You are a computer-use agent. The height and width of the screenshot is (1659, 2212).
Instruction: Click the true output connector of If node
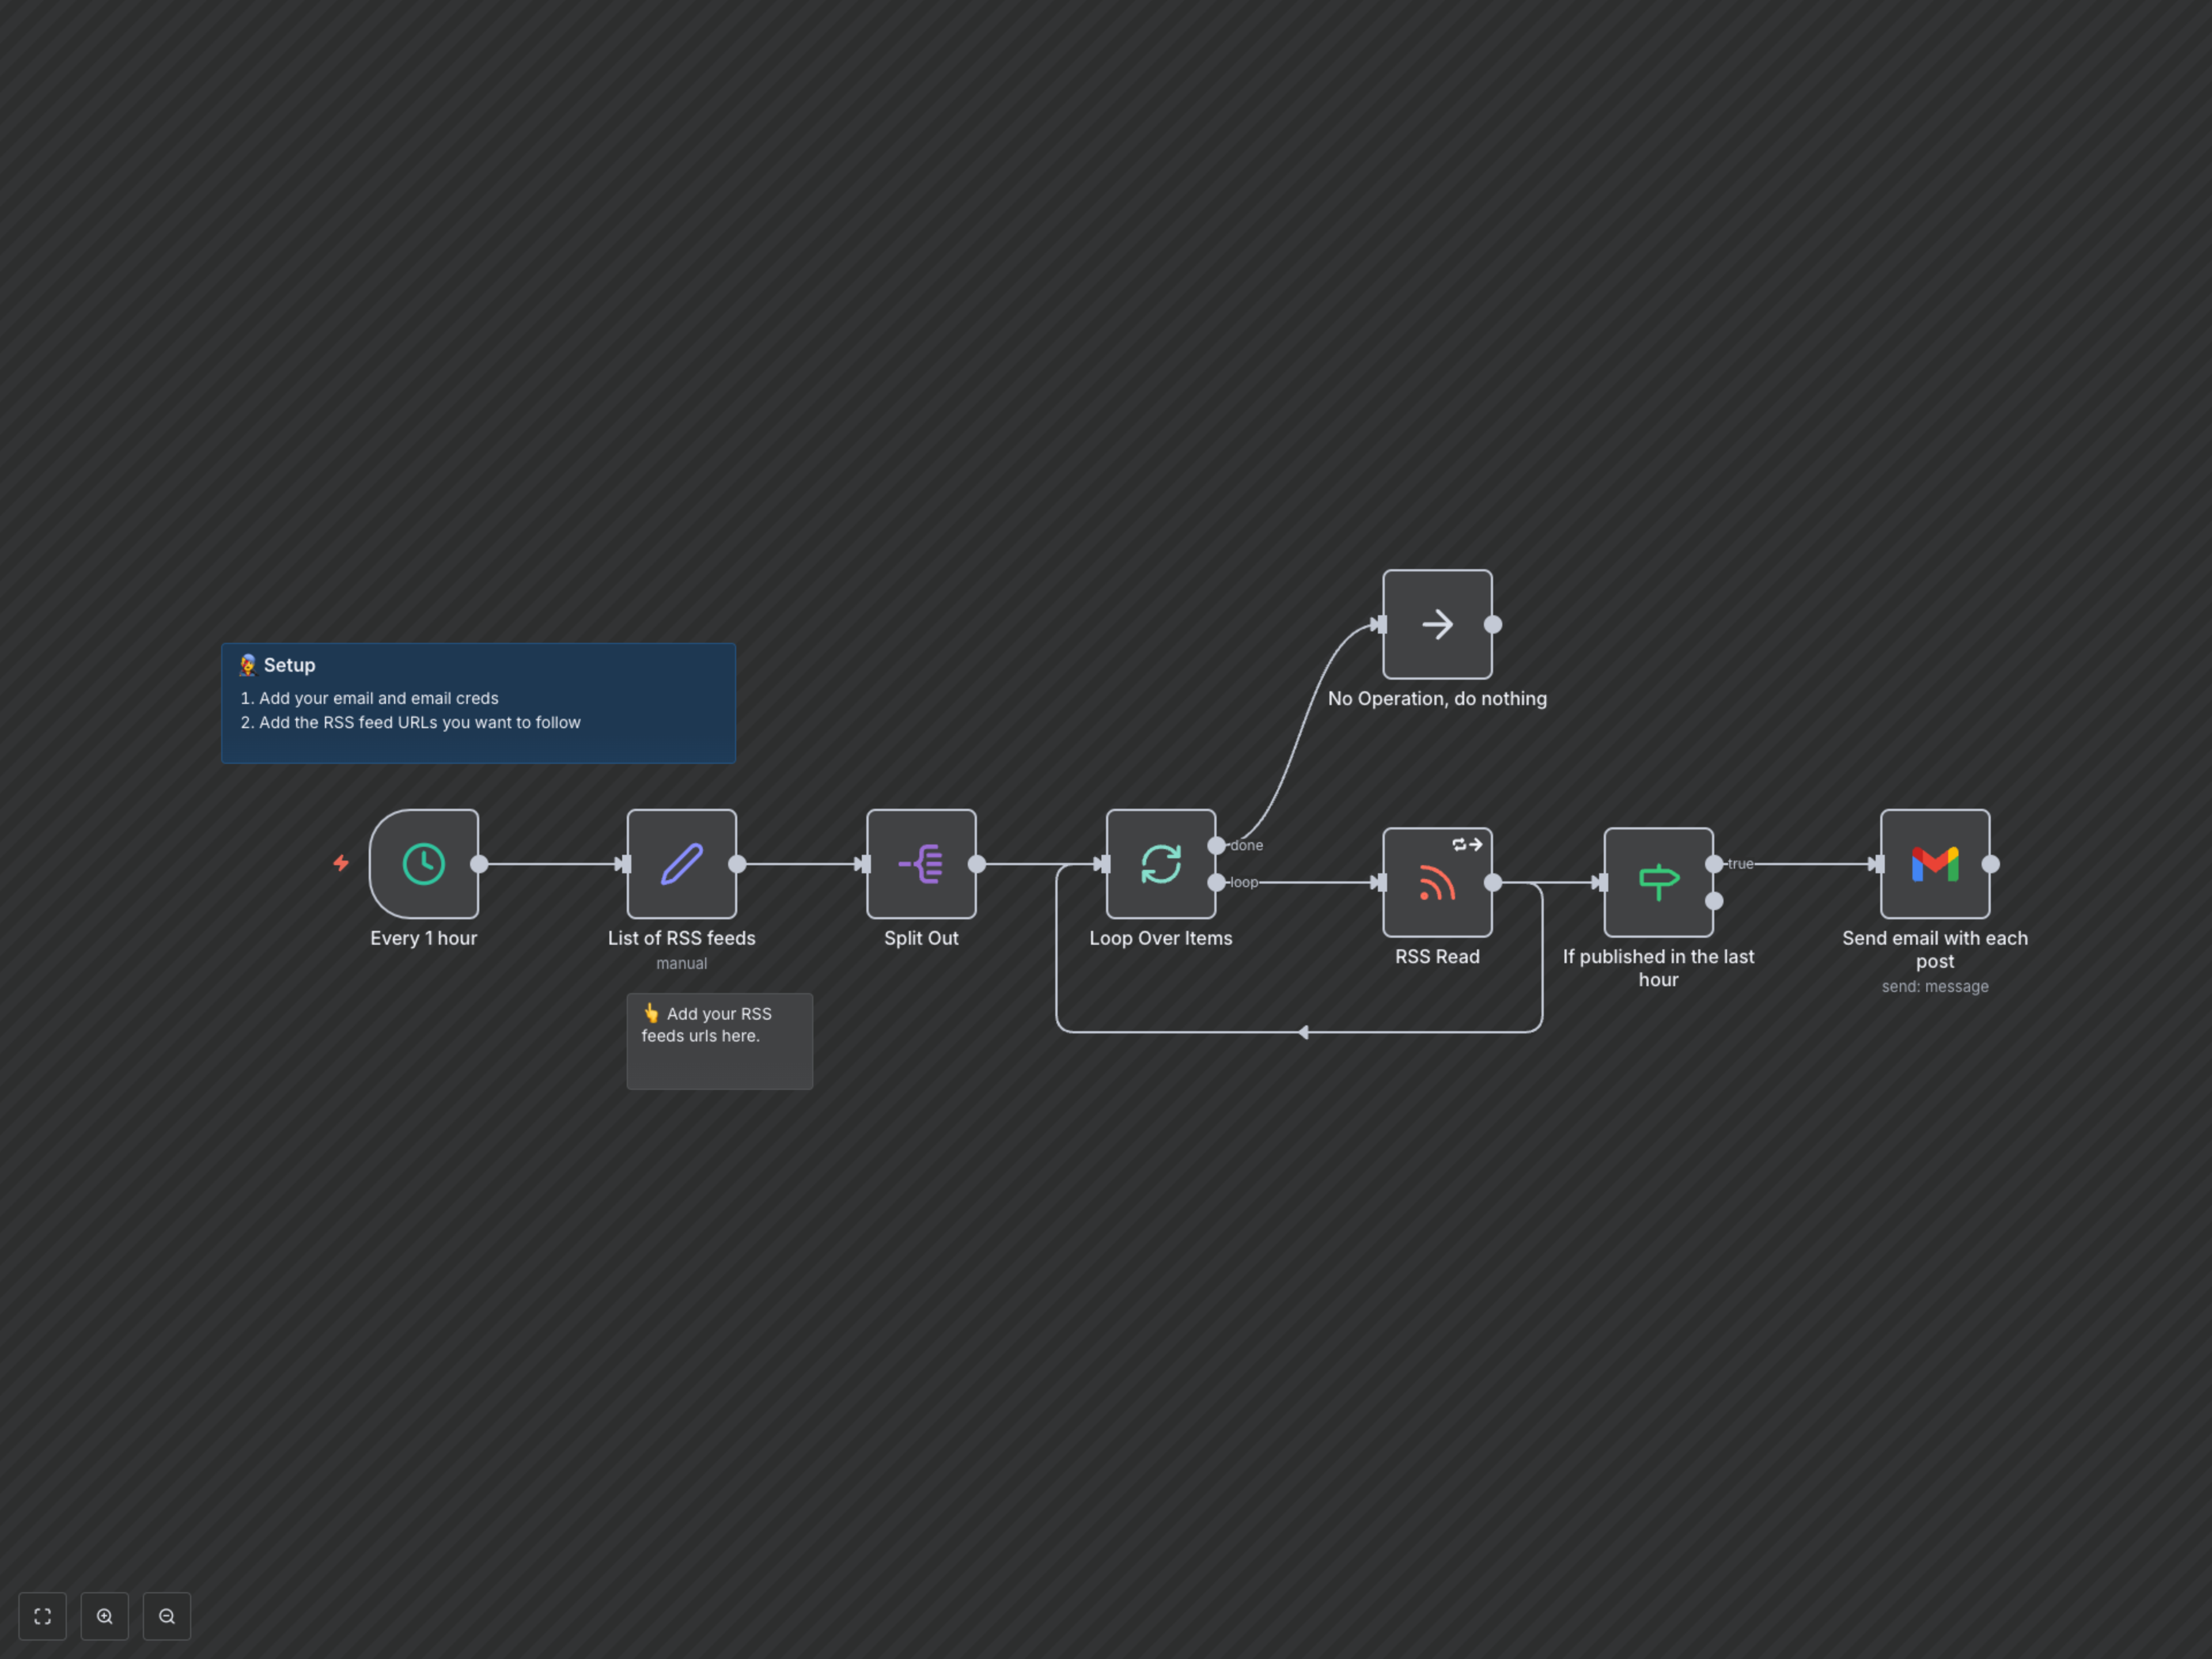pos(1714,864)
